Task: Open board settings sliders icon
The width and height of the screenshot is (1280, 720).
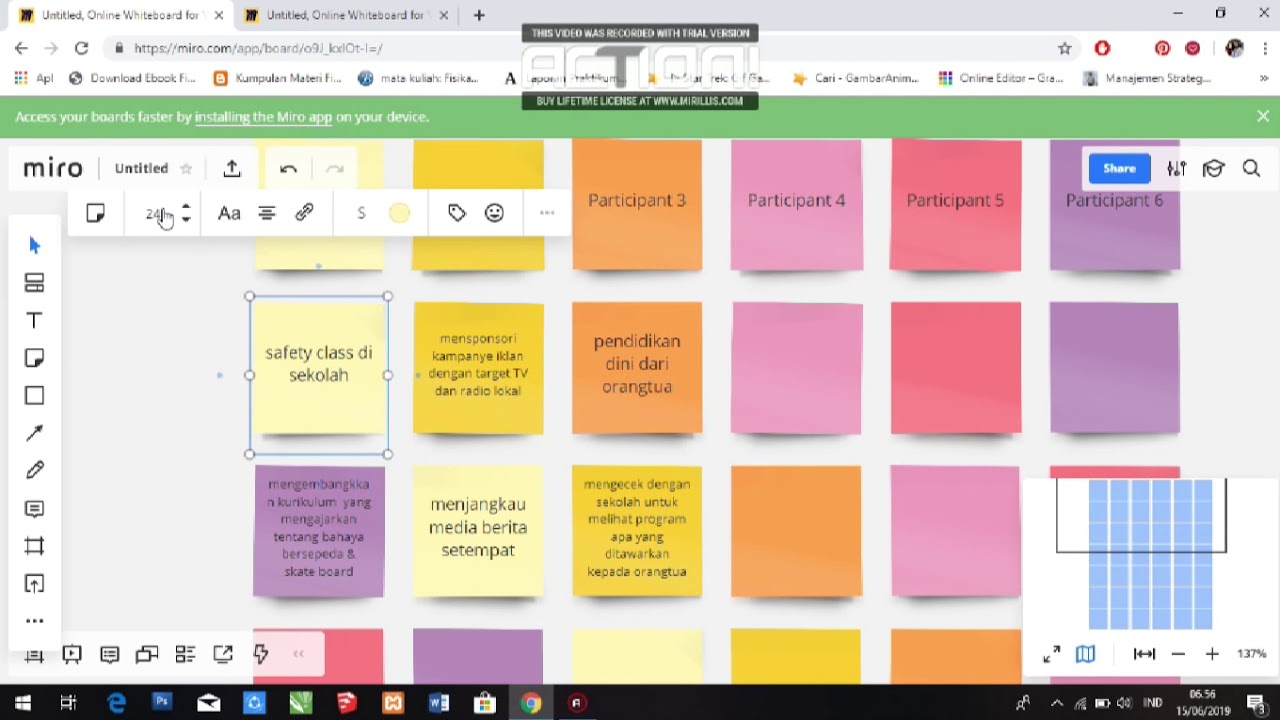Action: click(1176, 169)
